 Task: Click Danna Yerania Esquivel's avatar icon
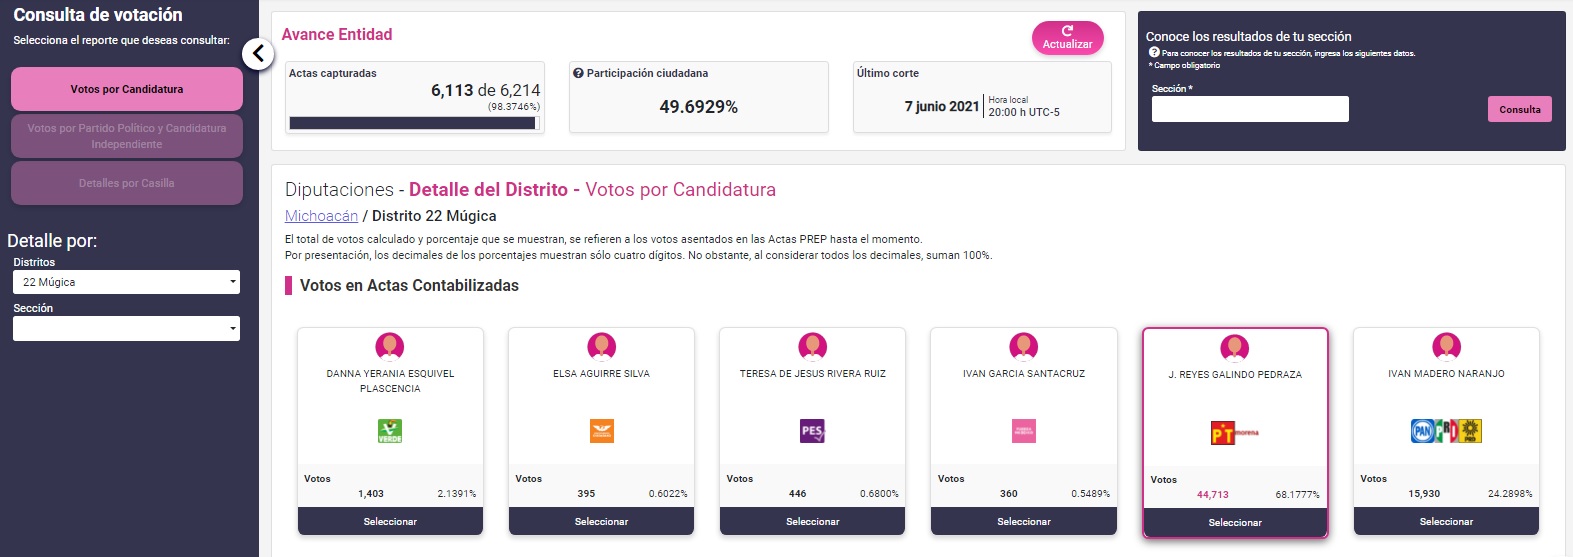point(390,347)
